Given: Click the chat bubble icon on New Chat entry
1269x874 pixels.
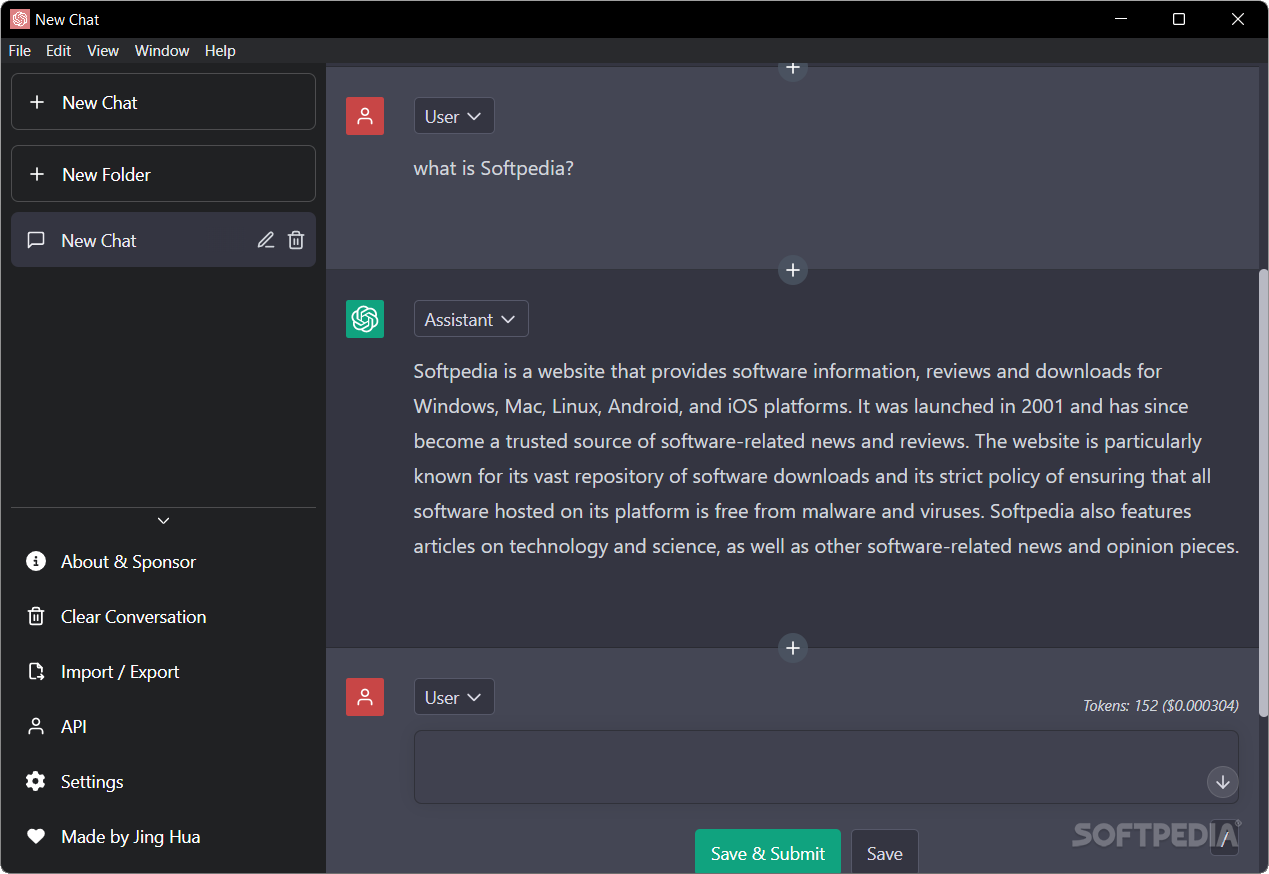Looking at the screenshot, I should coord(36,240).
